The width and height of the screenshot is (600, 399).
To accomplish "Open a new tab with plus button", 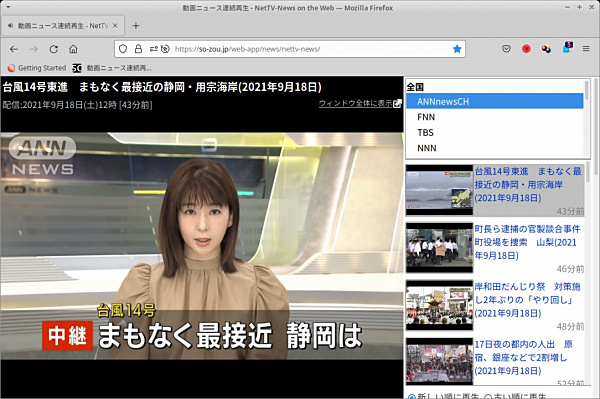I will [x=135, y=26].
